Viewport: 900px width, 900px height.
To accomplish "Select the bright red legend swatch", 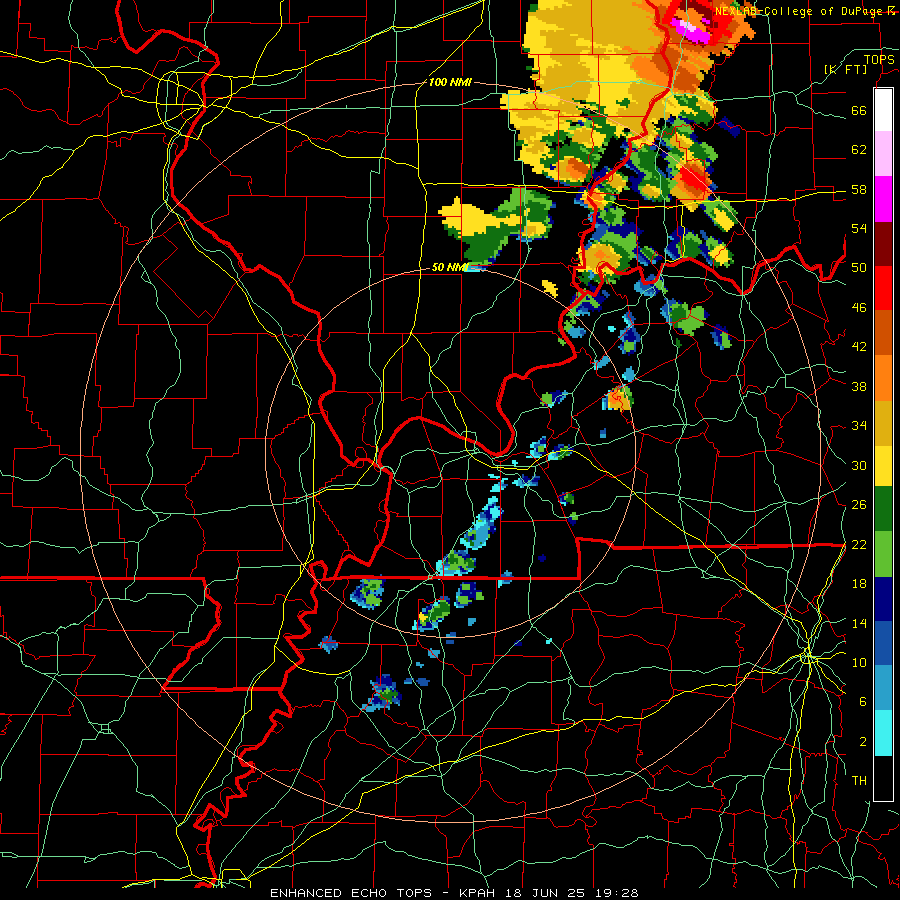I will coord(883,288).
